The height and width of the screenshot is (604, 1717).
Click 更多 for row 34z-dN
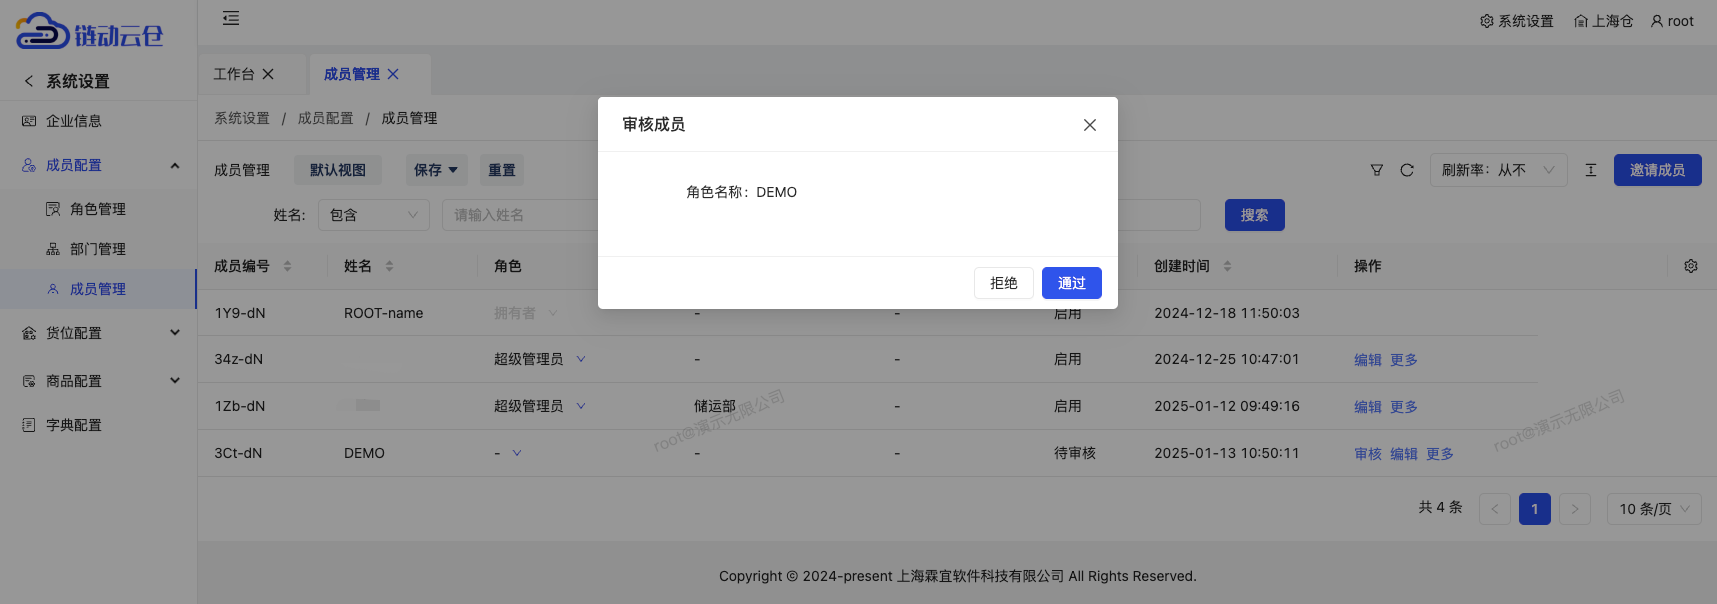pos(1404,360)
